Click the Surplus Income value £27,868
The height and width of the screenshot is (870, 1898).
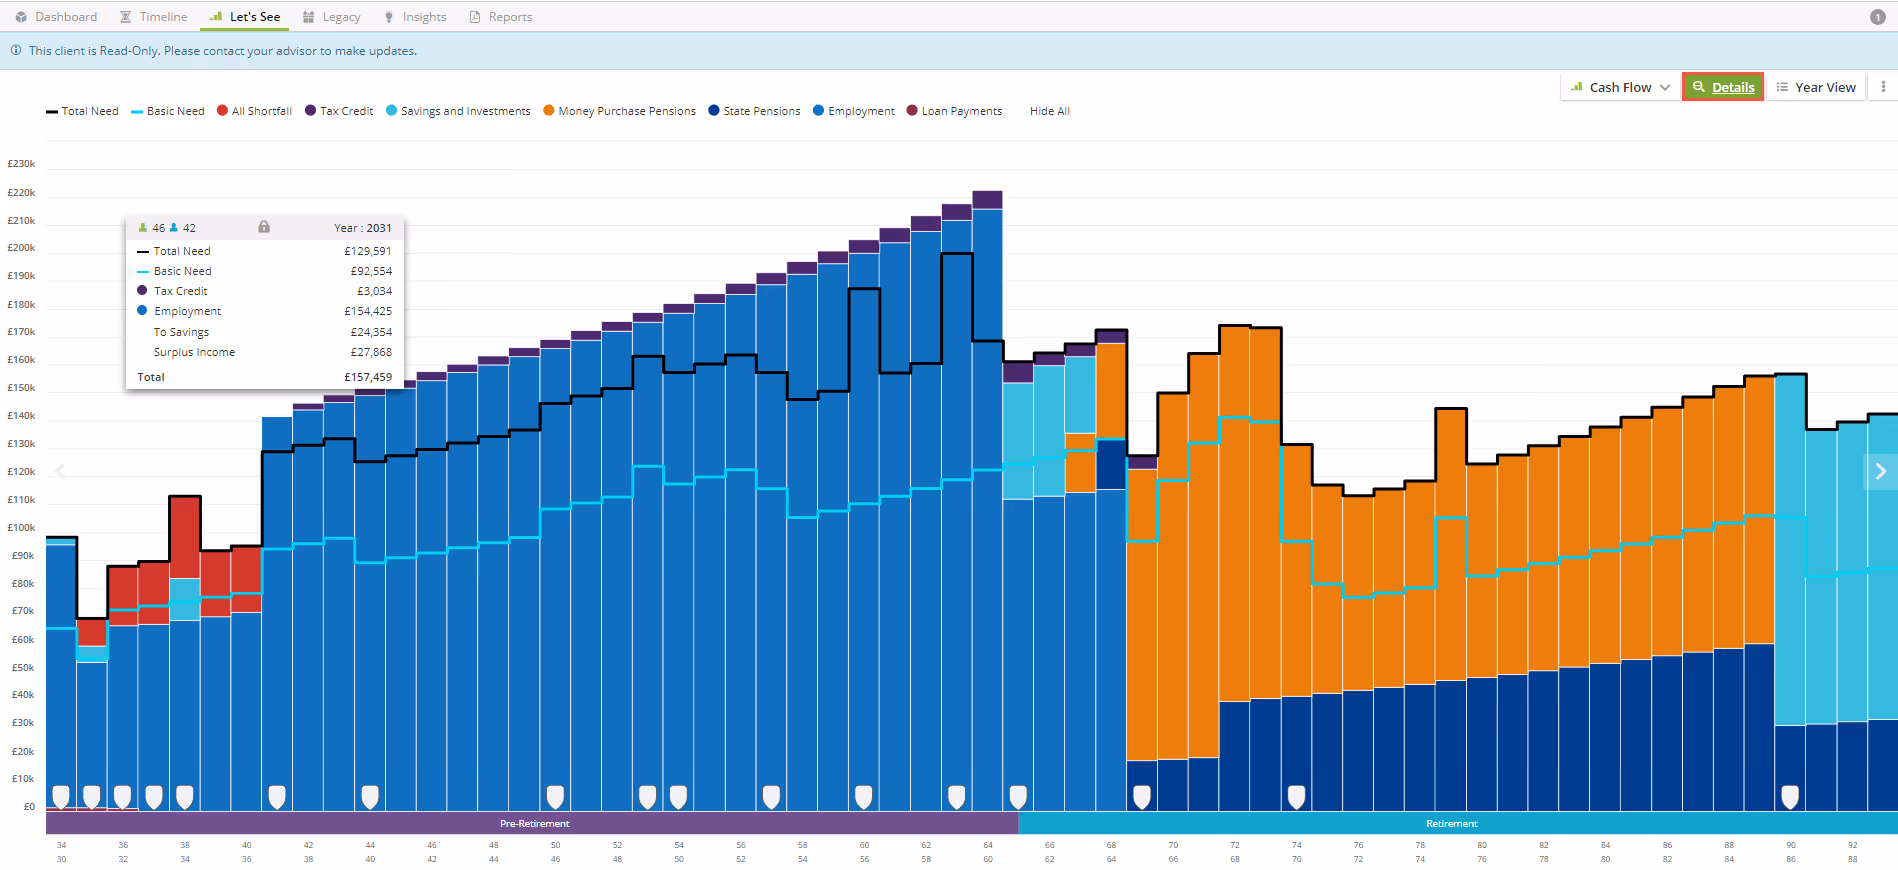(x=371, y=352)
